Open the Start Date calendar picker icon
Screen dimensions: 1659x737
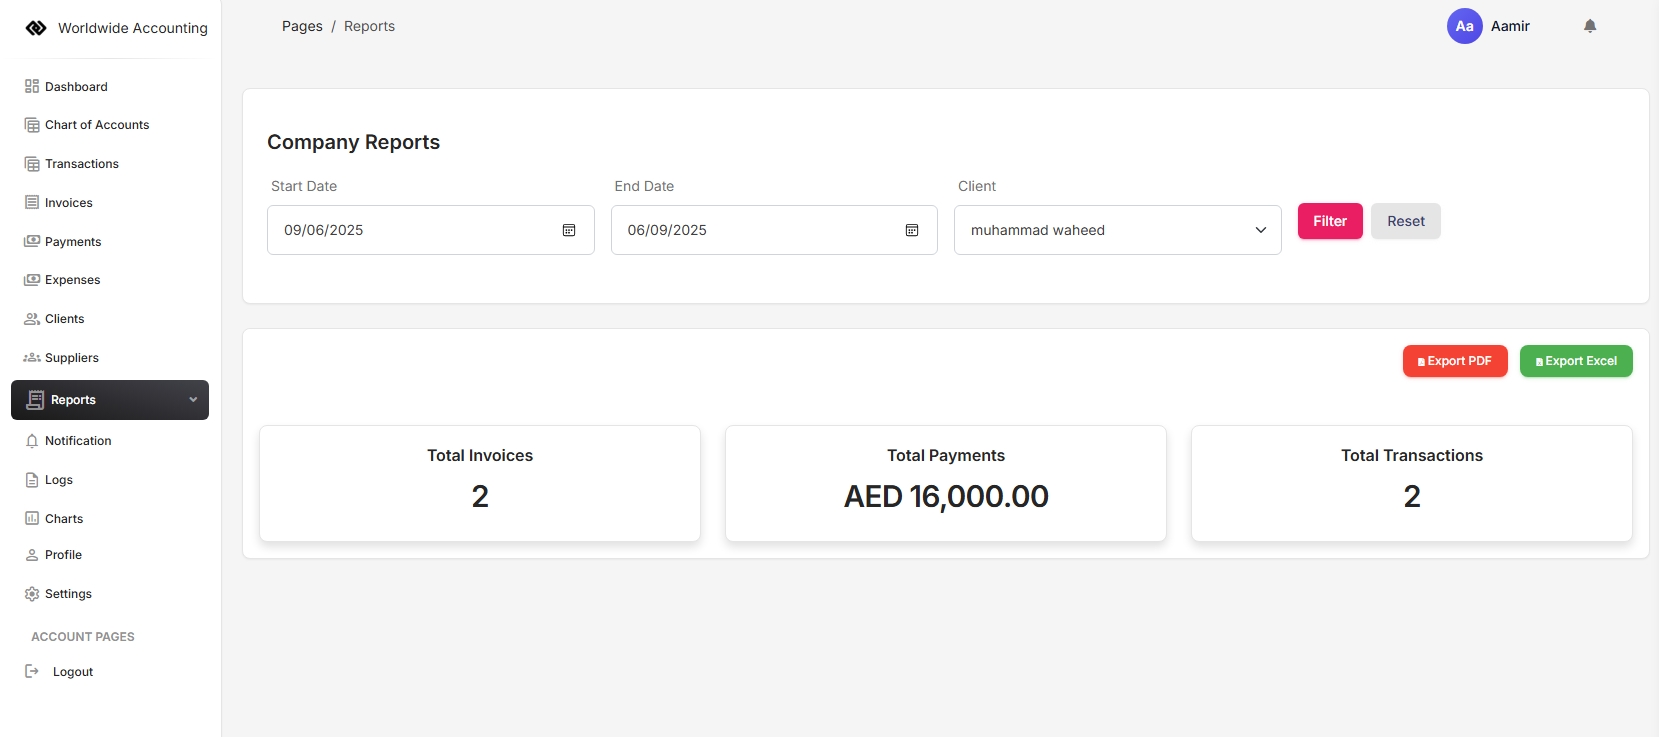(568, 230)
